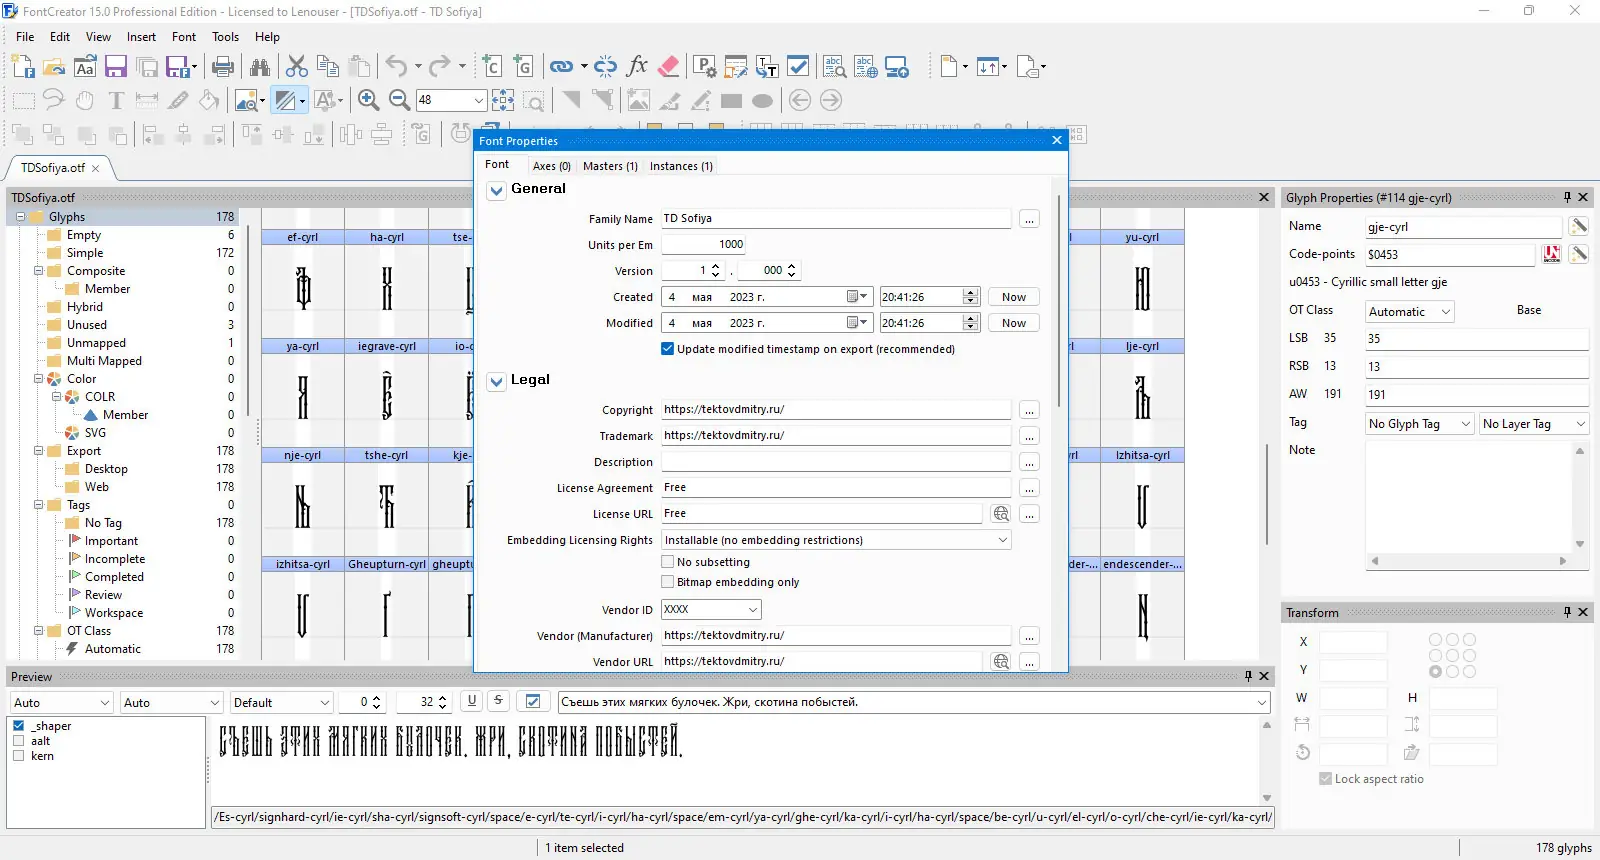Click the Save font toolbar icon
This screenshot has height=860, width=1600.
(x=116, y=67)
